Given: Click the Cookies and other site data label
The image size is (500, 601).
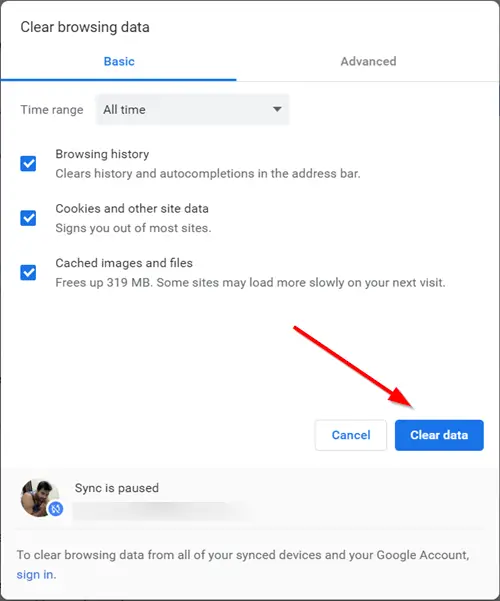Looking at the screenshot, I should pyautogui.click(x=132, y=209).
